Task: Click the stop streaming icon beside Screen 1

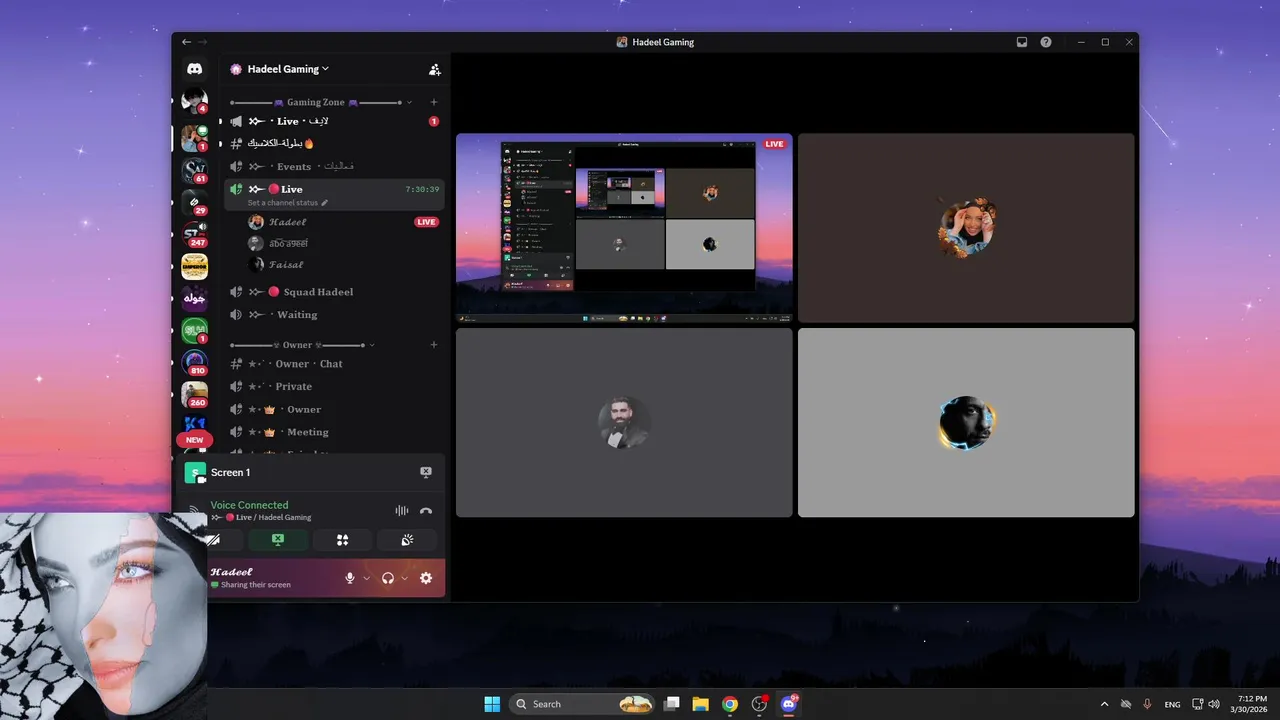Action: click(x=426, y=472)
